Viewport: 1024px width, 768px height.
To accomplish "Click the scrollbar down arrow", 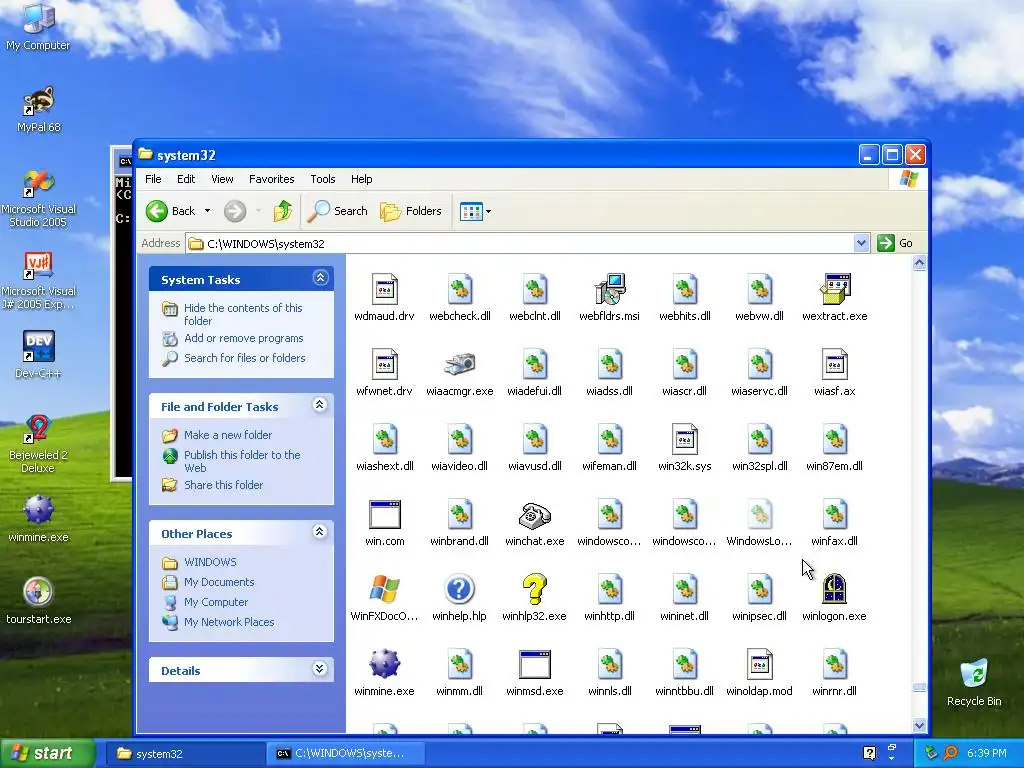I will pos(920,726).
